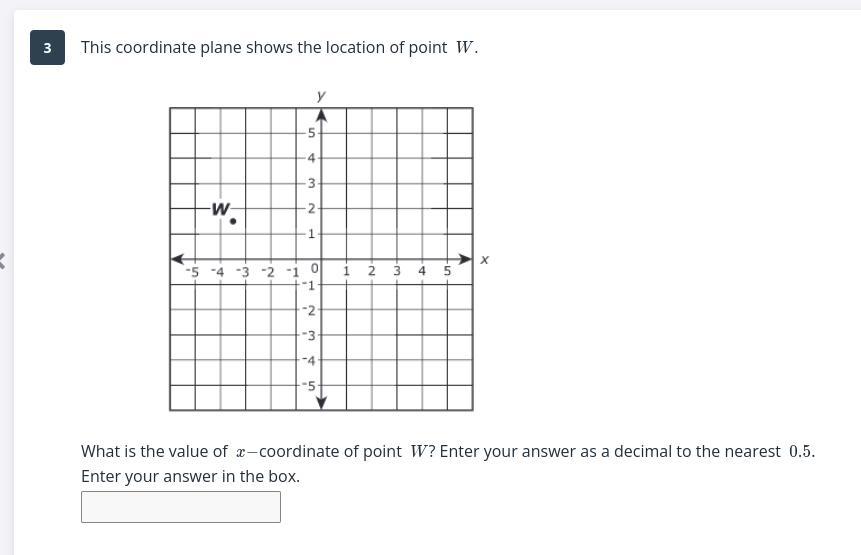
Task: Click point W dot on the graph
Action: click(x=233, y=221)
